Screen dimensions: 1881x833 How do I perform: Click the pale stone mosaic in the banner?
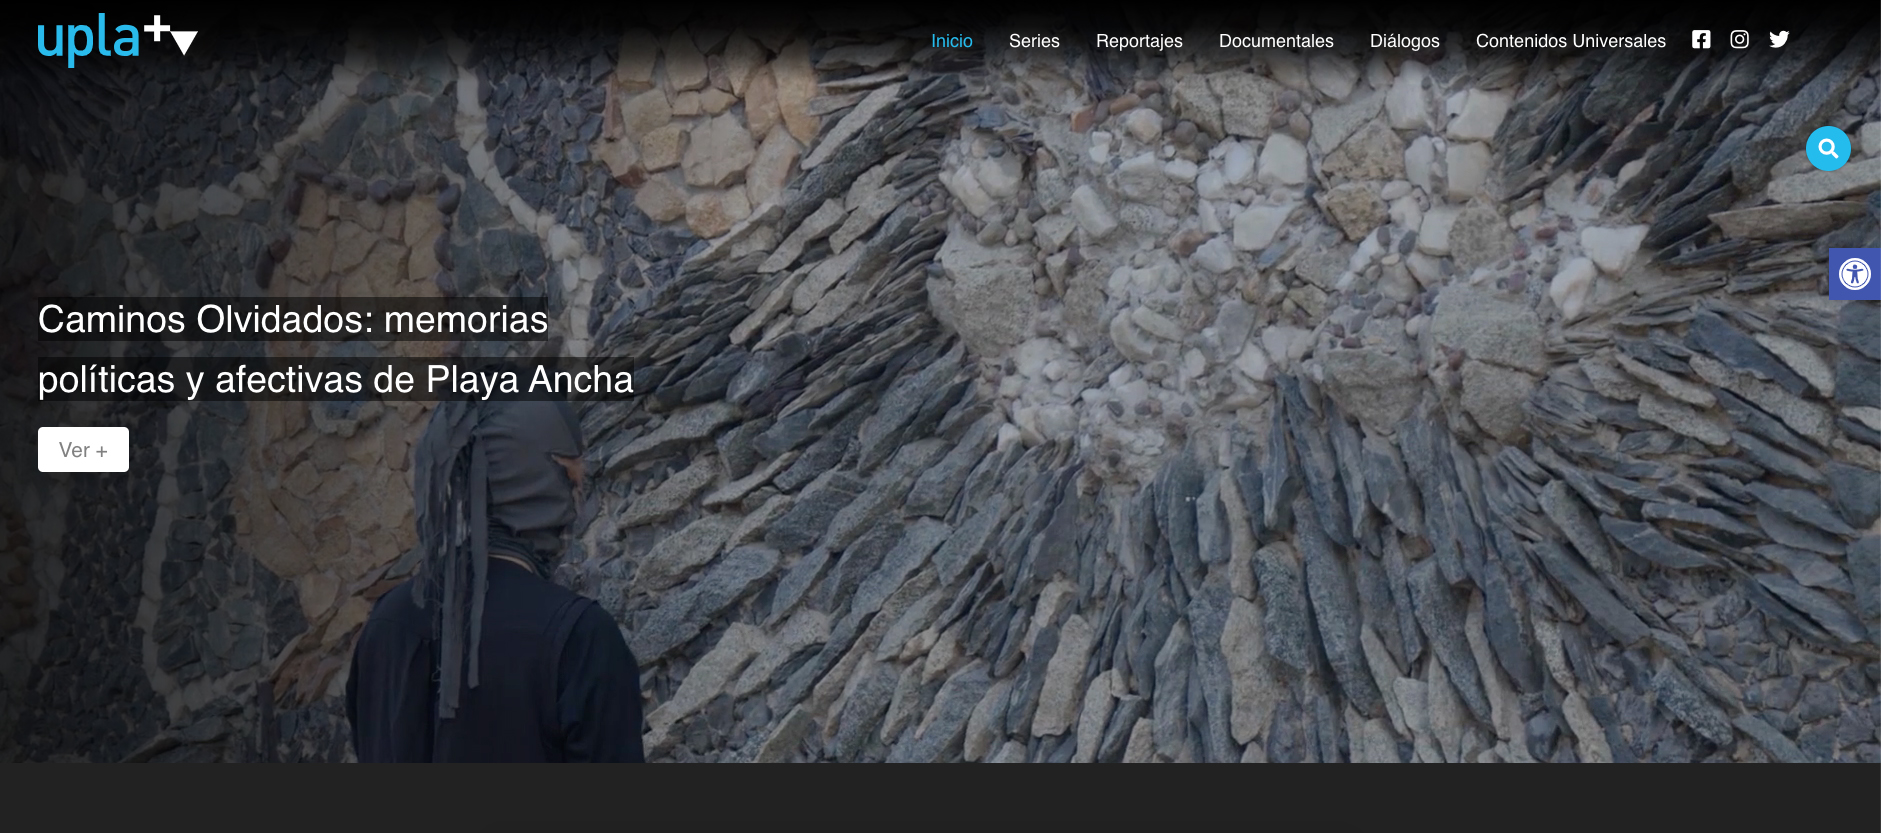(x=1200, y=250)
